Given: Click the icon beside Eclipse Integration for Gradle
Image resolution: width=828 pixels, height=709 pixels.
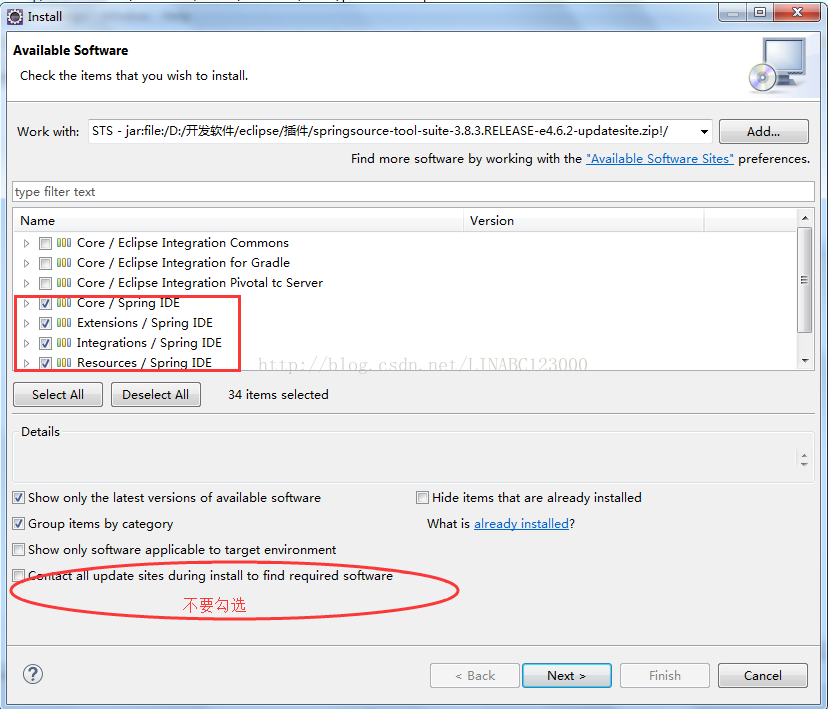Looking at the screenshot, I should pyautogui.click(x=64, y=263).
